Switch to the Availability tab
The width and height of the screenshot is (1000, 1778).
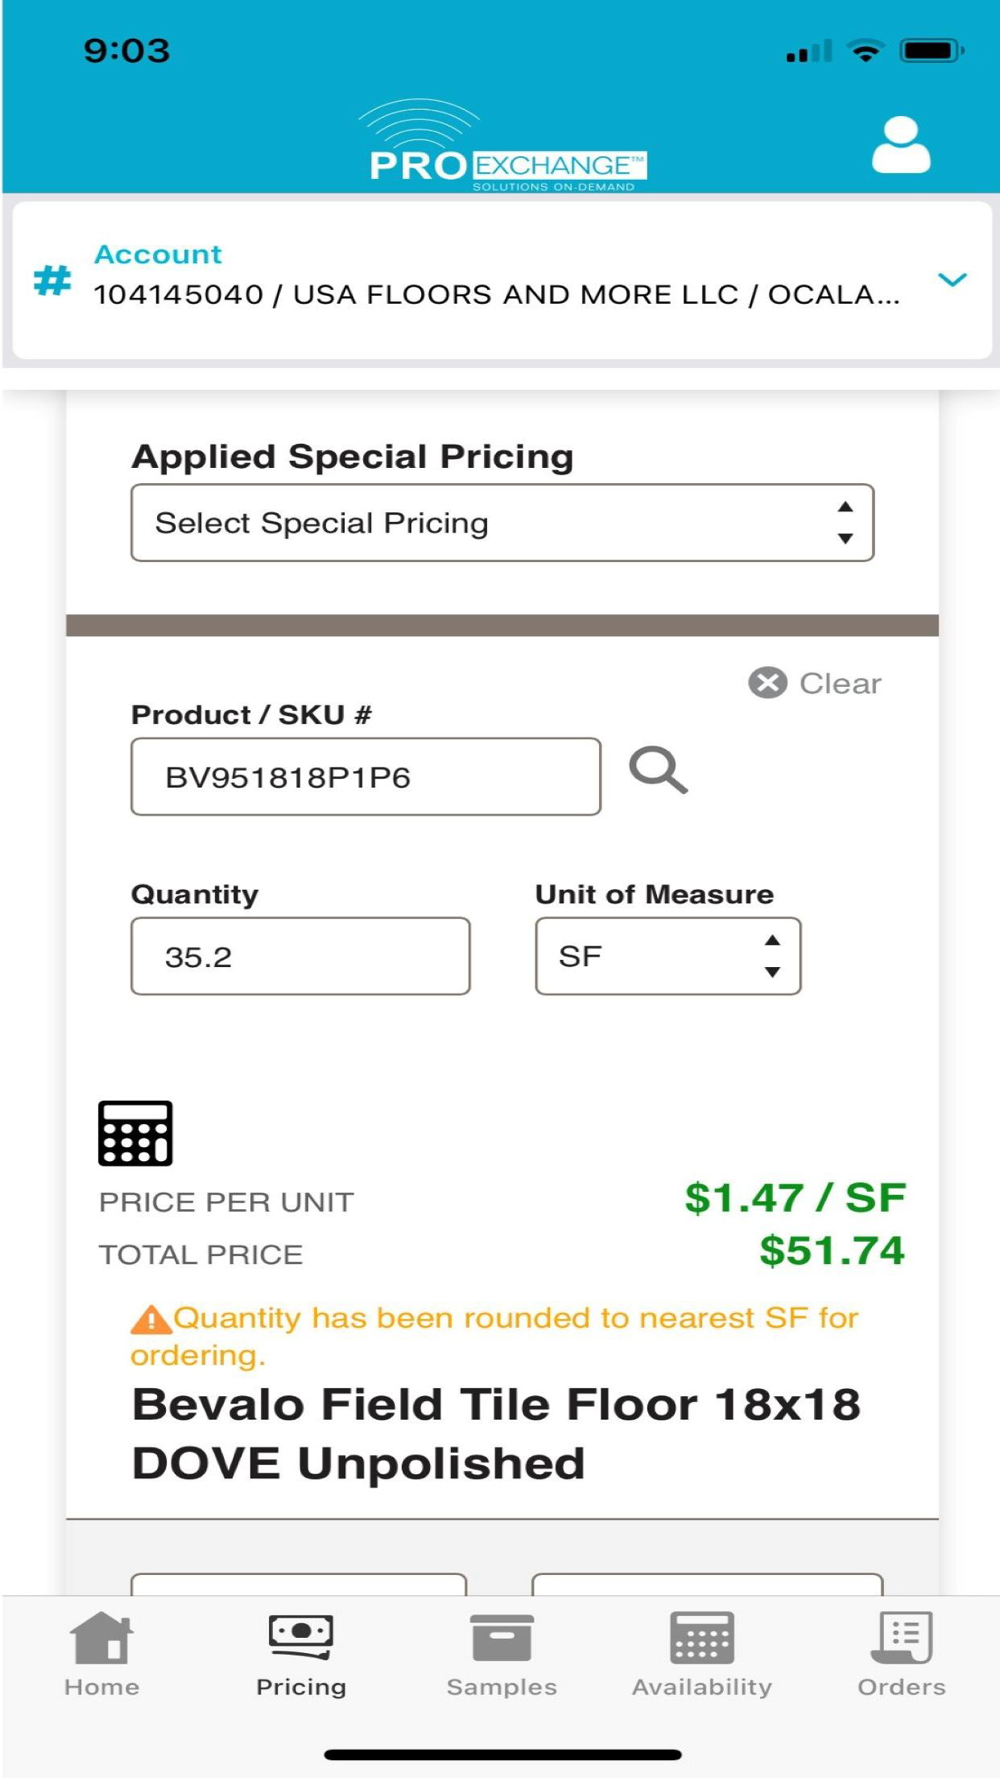(701, 1654)
